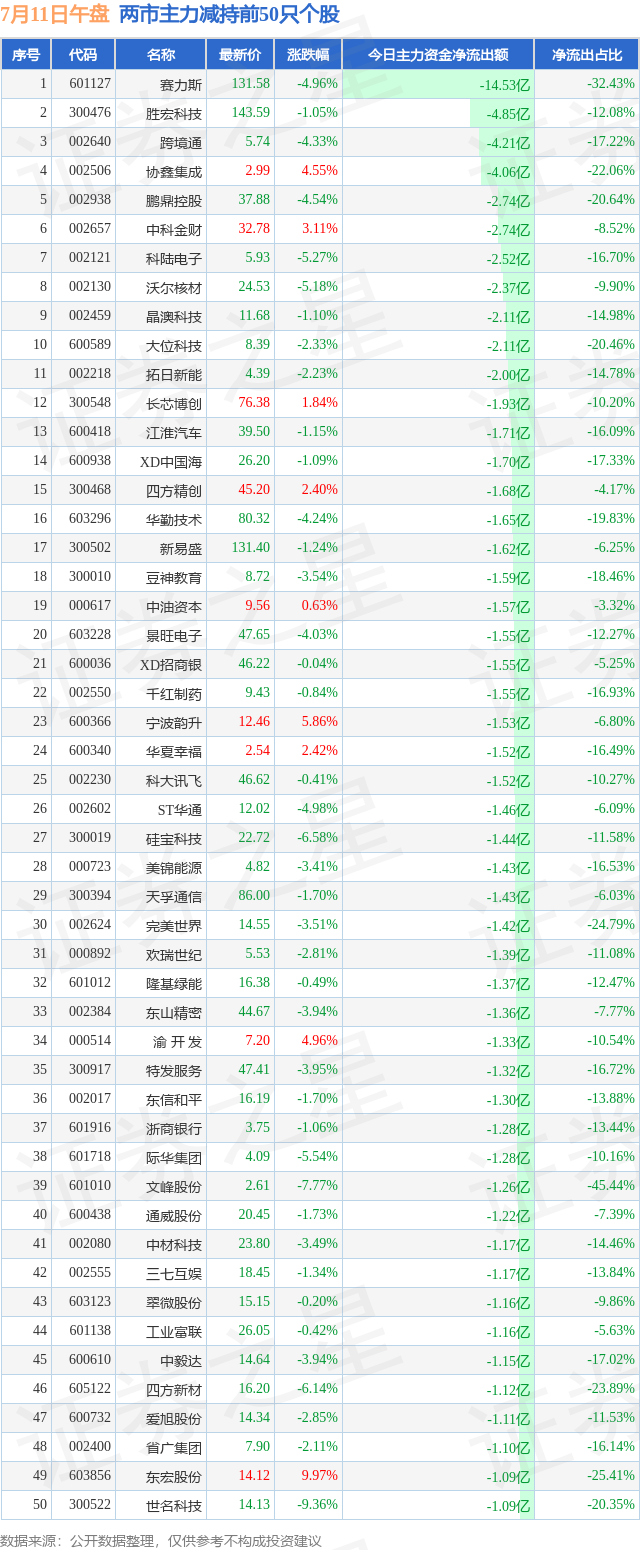This screenshot has width=640, height=1550.
Task: Select stock name 四方新材
Action: [174, 1389]
